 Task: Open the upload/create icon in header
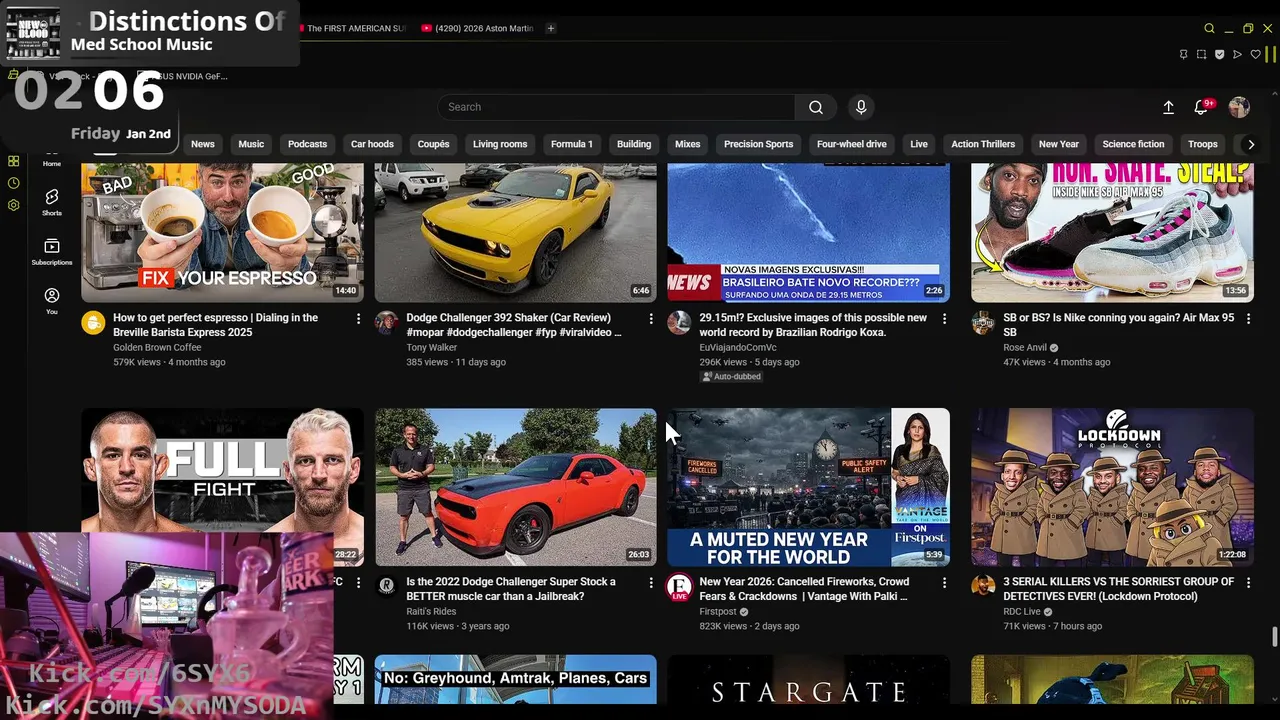click(1168, 107)
